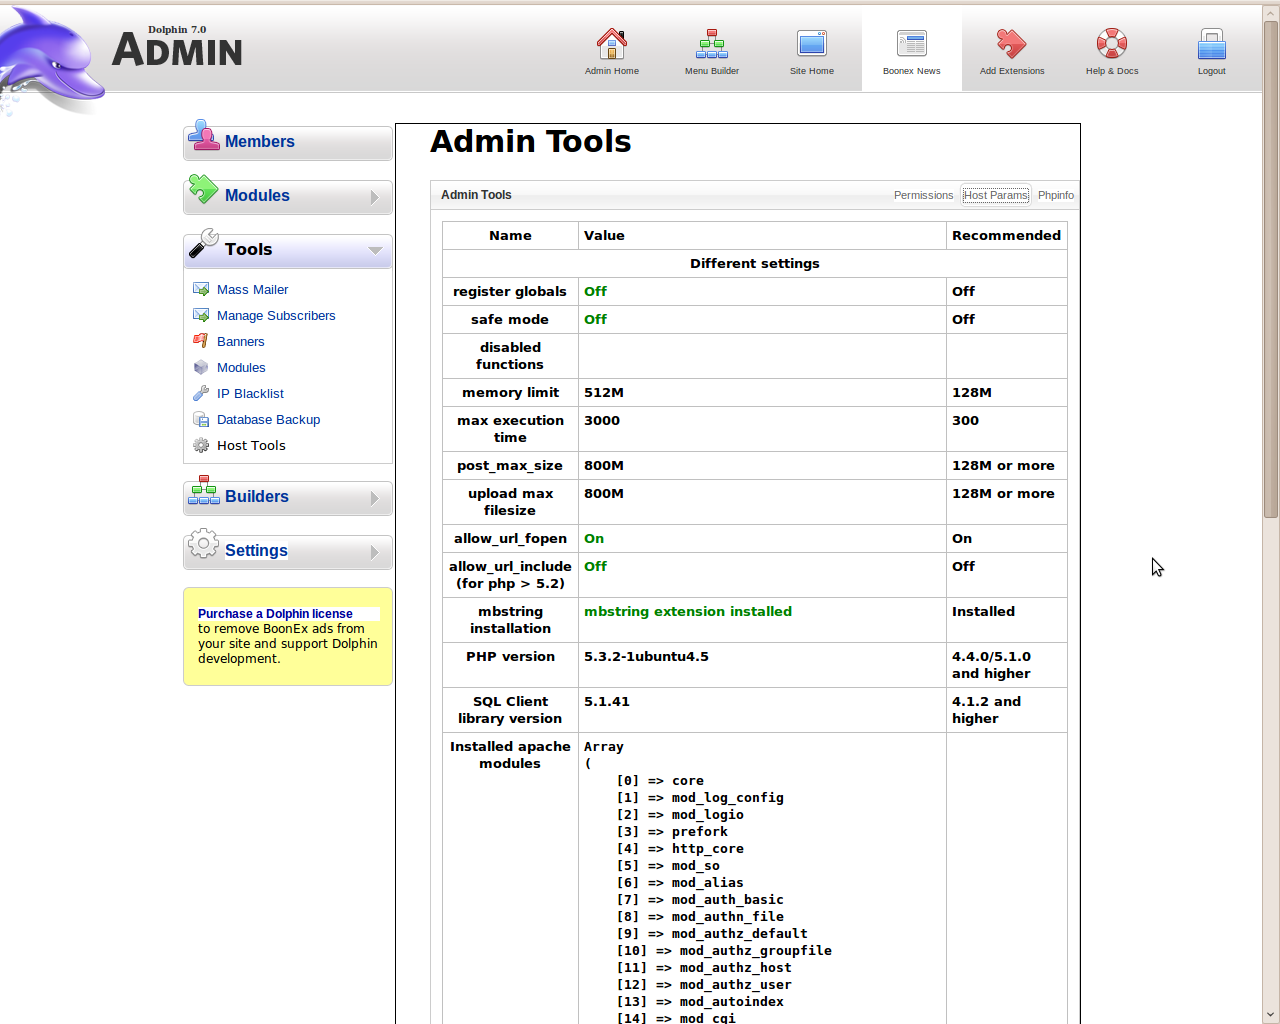Switch to the Phpinfo tab
1280x1024 pixels.
pyautogui.click(x=1055, y=196)
